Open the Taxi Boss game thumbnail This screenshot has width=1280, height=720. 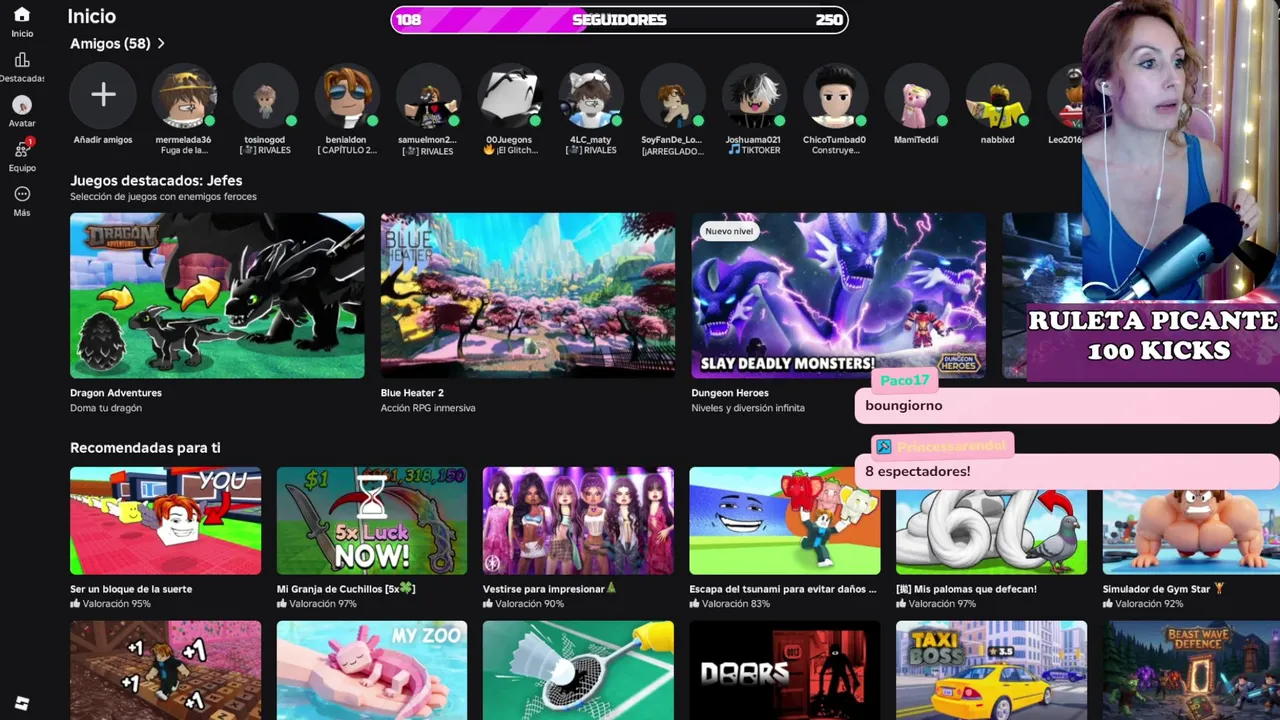[x=991, y=670]
